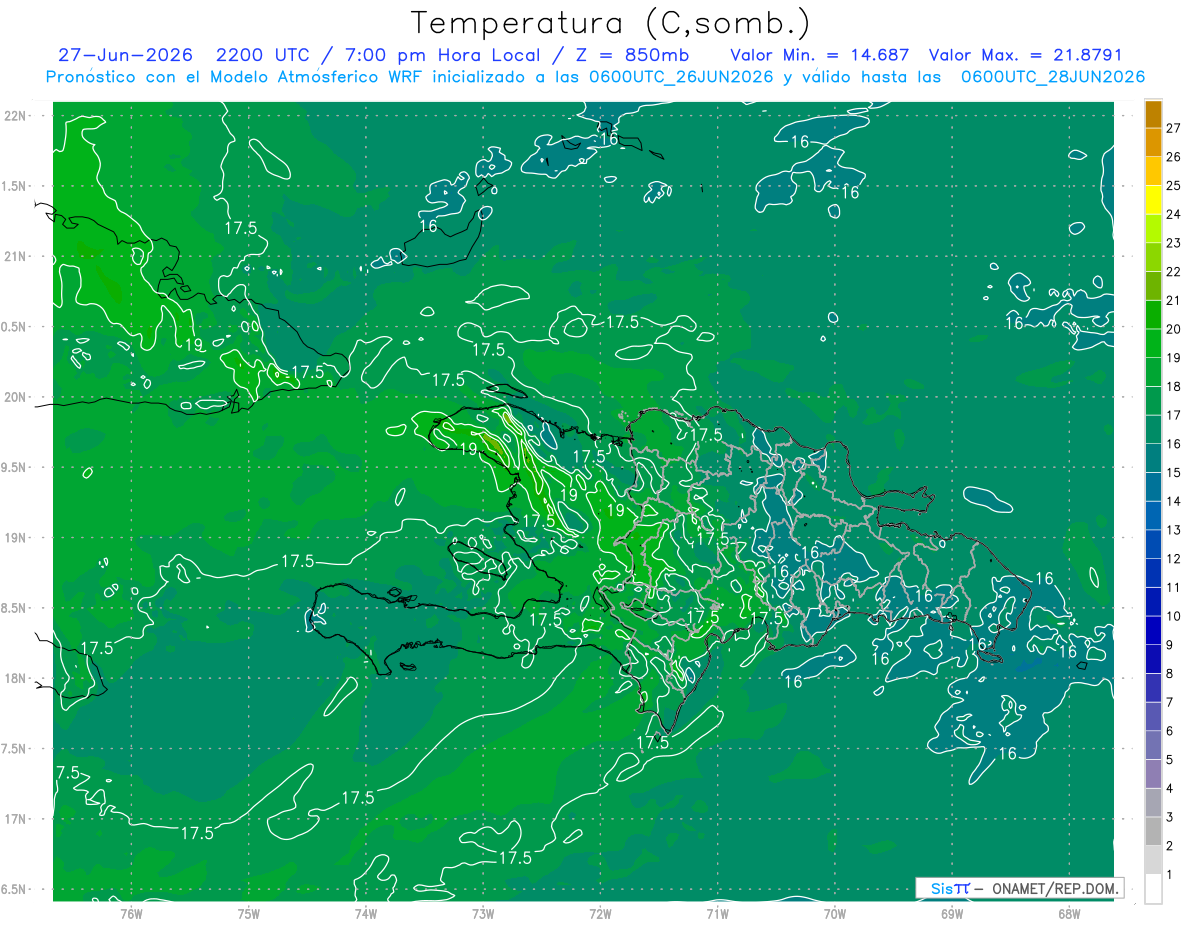
Task: Click the '74W' longitude axis label
Action: tap(366, 913)
